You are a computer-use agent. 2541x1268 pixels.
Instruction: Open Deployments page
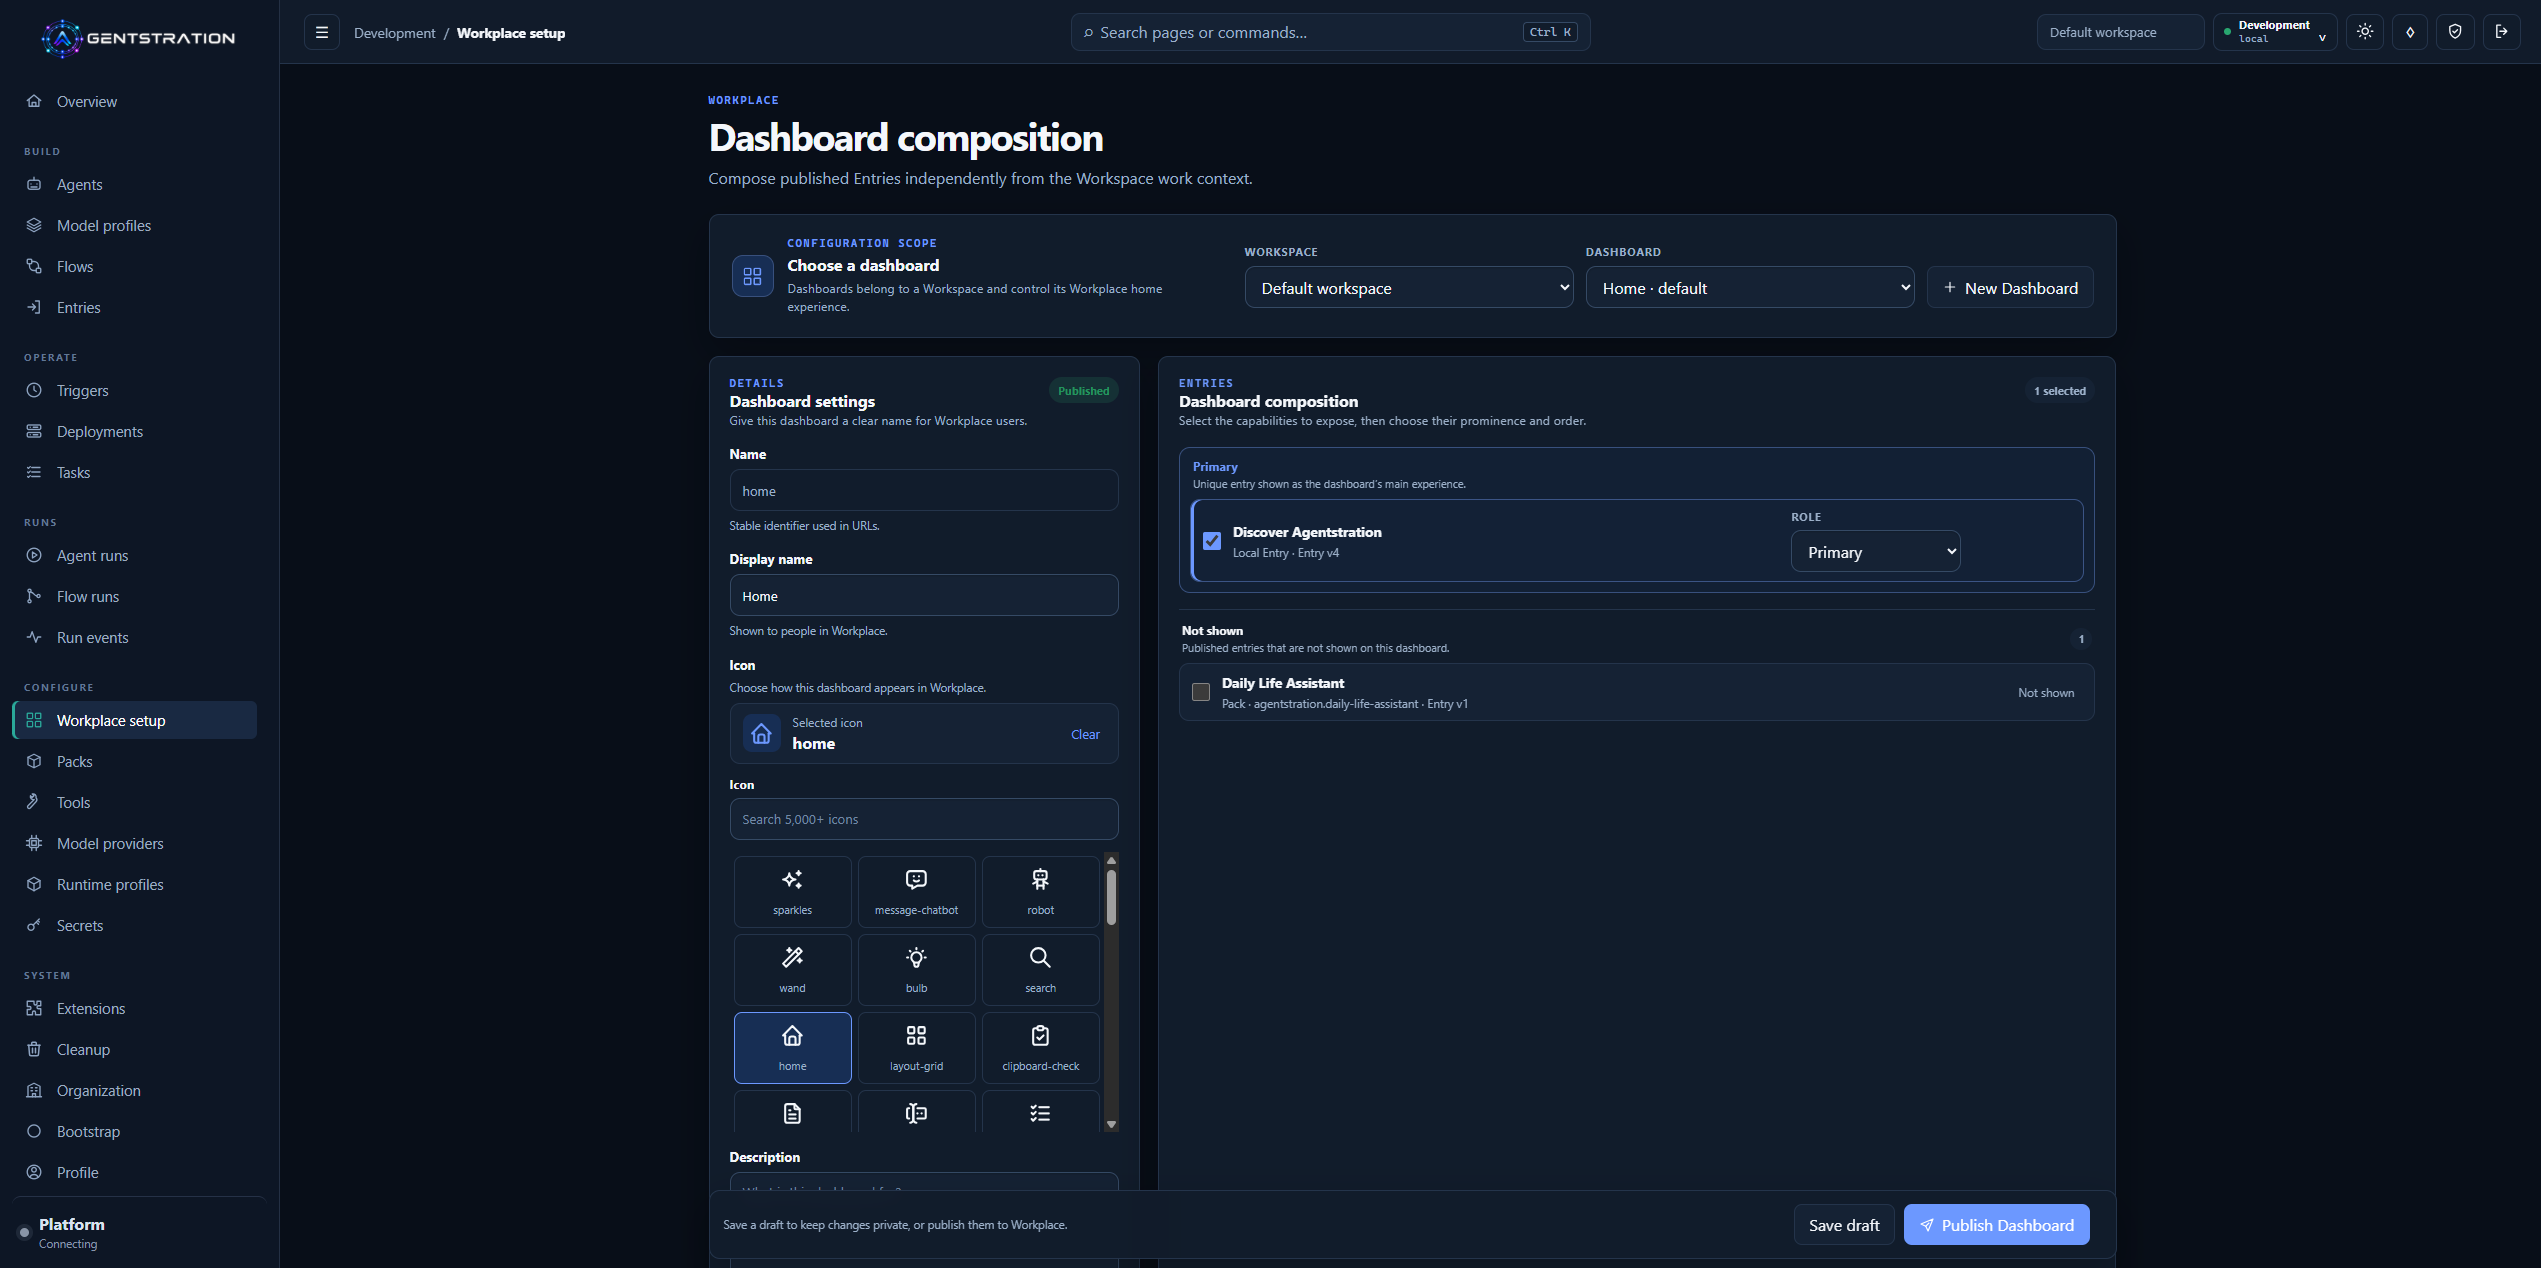(x=134, y=431)
